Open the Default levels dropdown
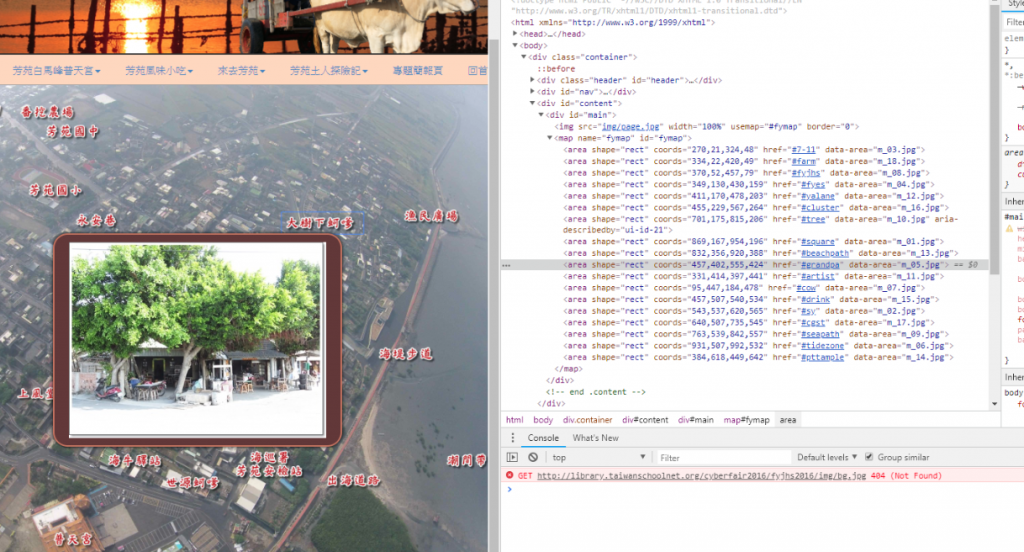1024x552 pixels. point(826,457)
